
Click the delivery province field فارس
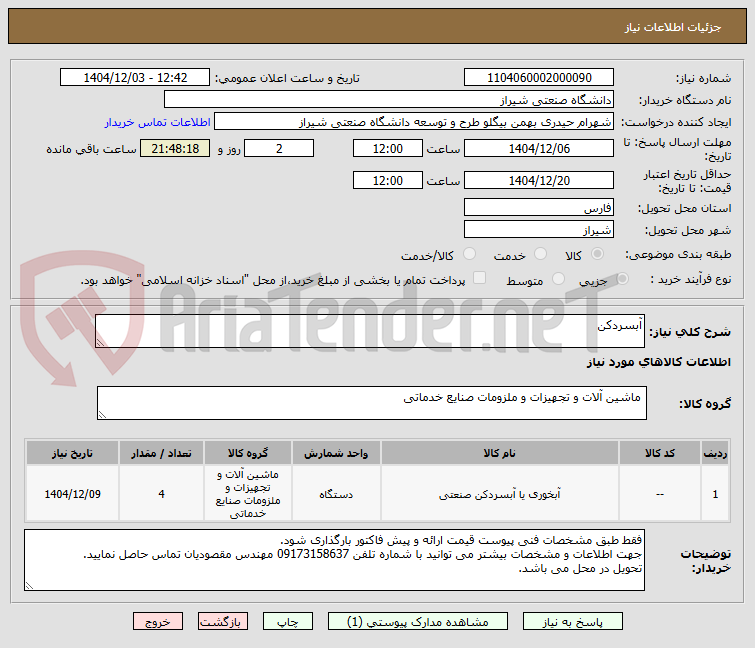[x=539, y=207]
